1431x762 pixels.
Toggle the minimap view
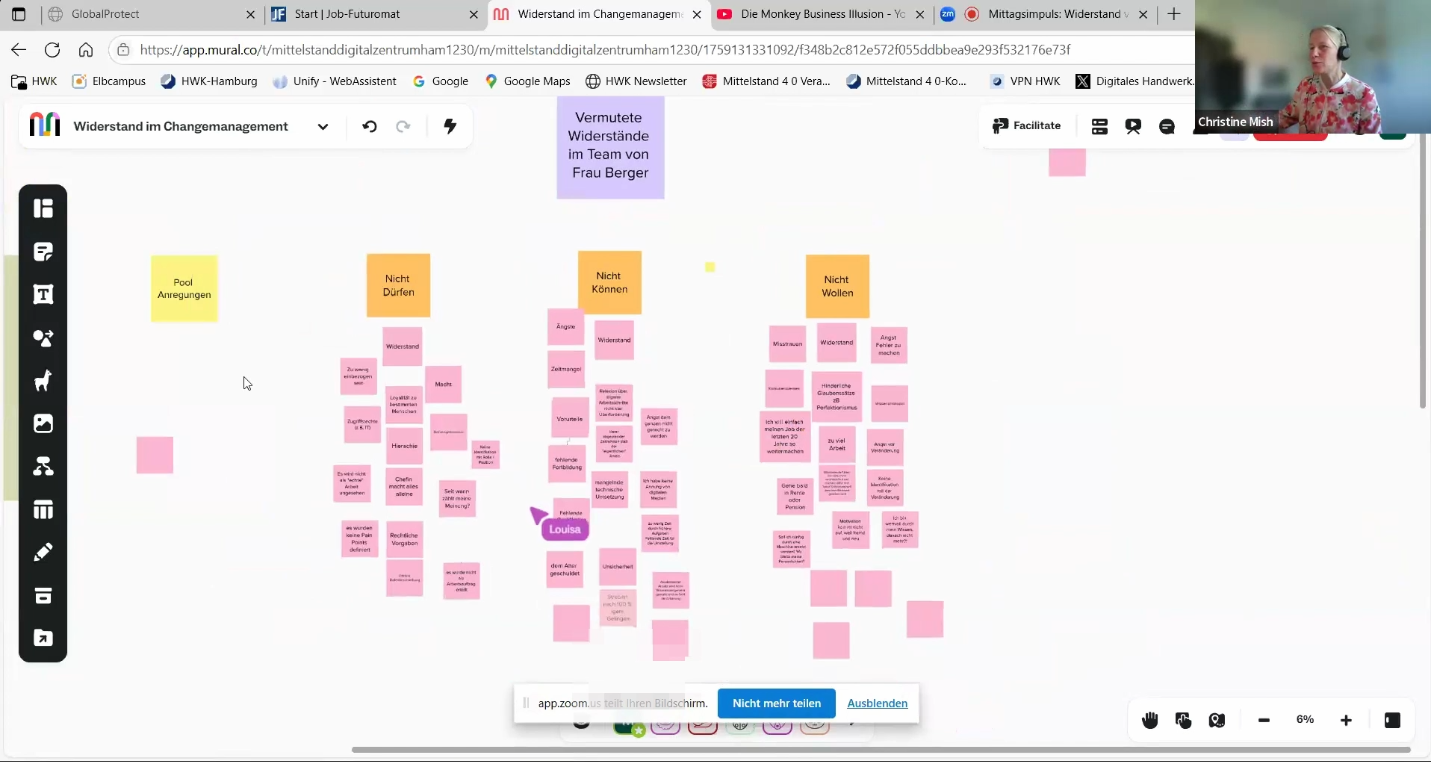coord(1216,720)
